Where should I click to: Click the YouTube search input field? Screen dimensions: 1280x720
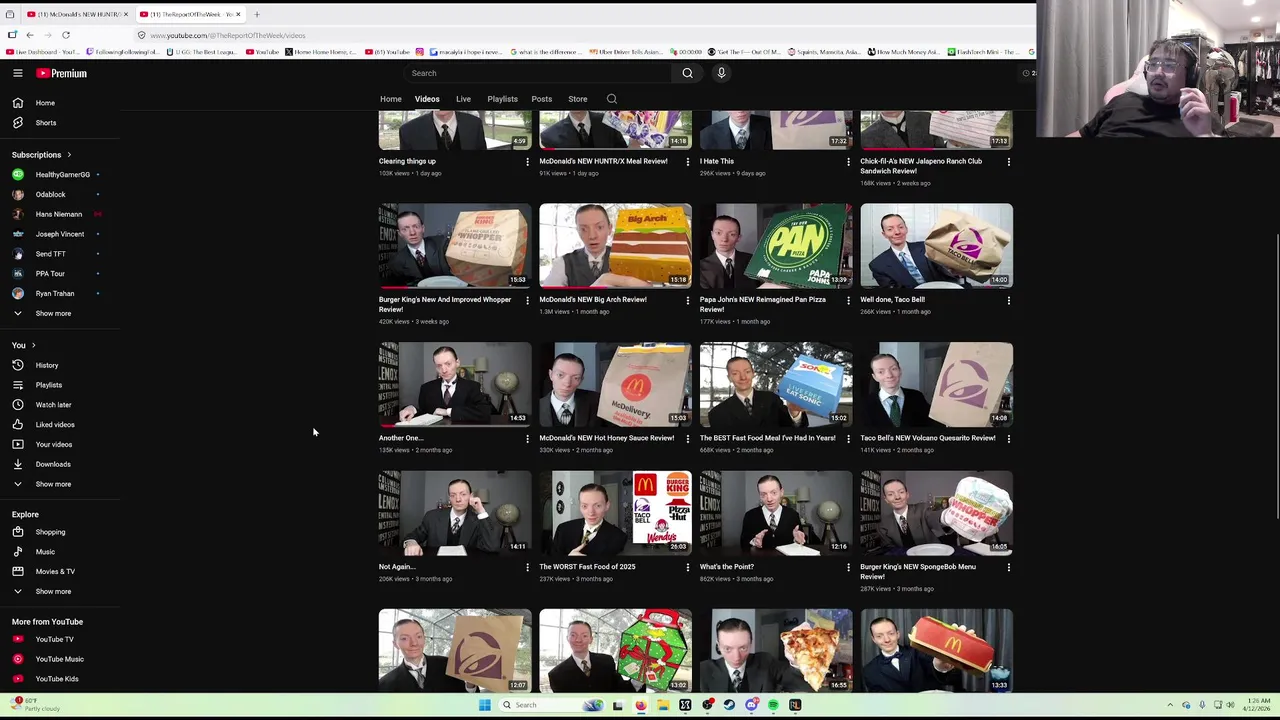(540, 73)
